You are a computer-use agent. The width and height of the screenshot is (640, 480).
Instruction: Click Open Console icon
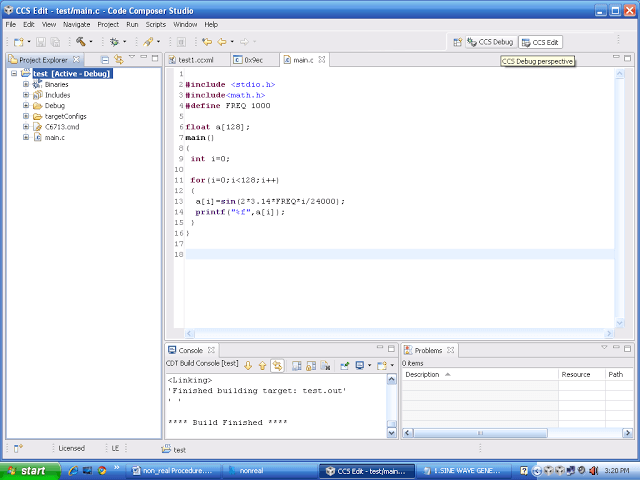[x=382, y=366]
